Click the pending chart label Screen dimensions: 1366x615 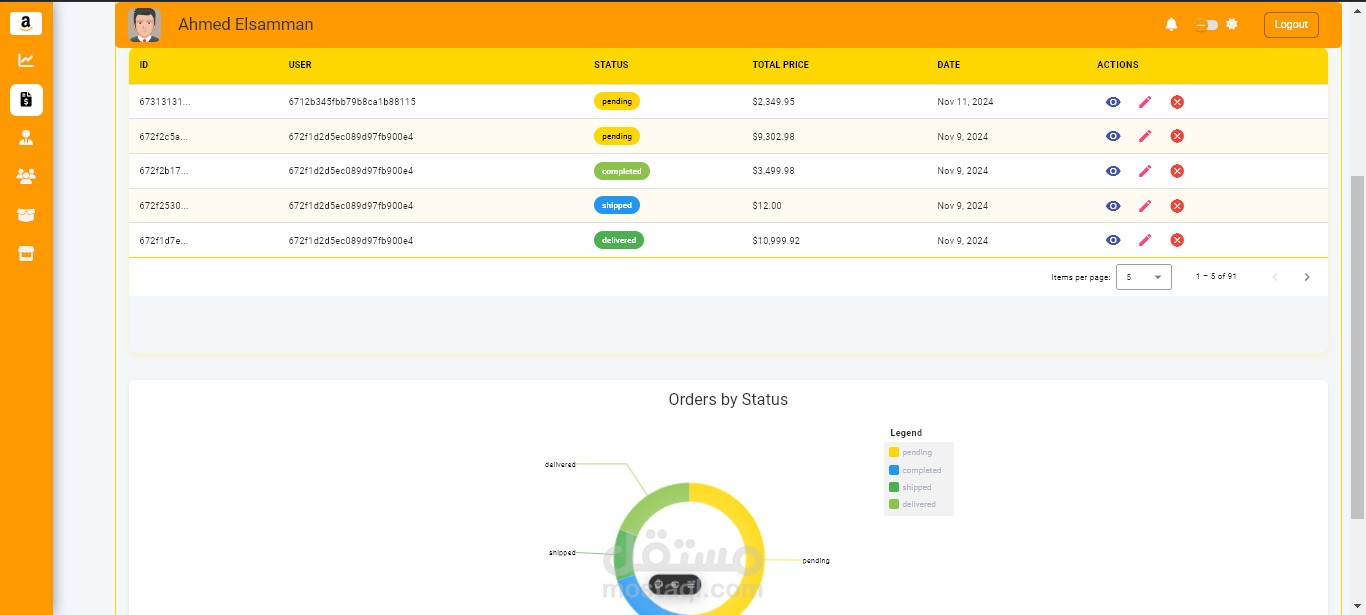(x=816, y=561)
